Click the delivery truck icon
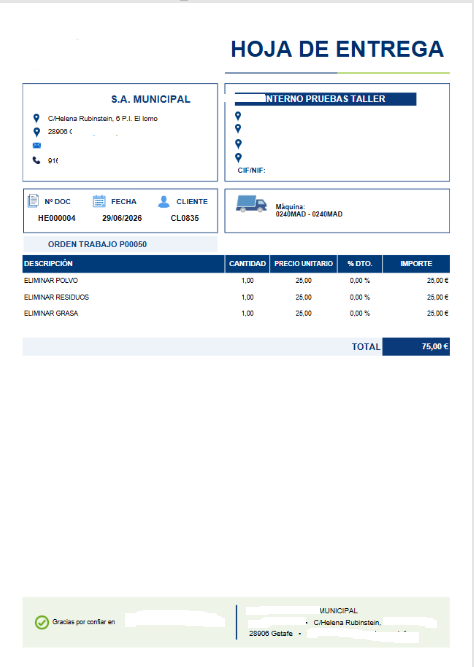This screenshot has width=474, height=667. [x=251, y=204]
